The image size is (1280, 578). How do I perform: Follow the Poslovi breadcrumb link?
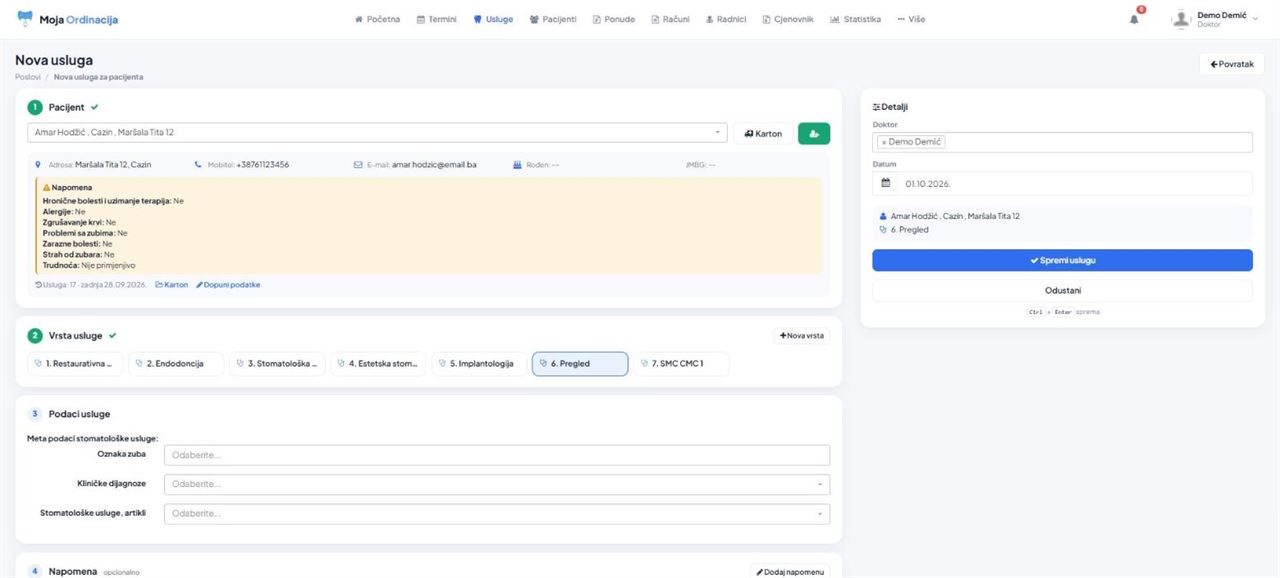pyautogui.click(x=28, y=77)
